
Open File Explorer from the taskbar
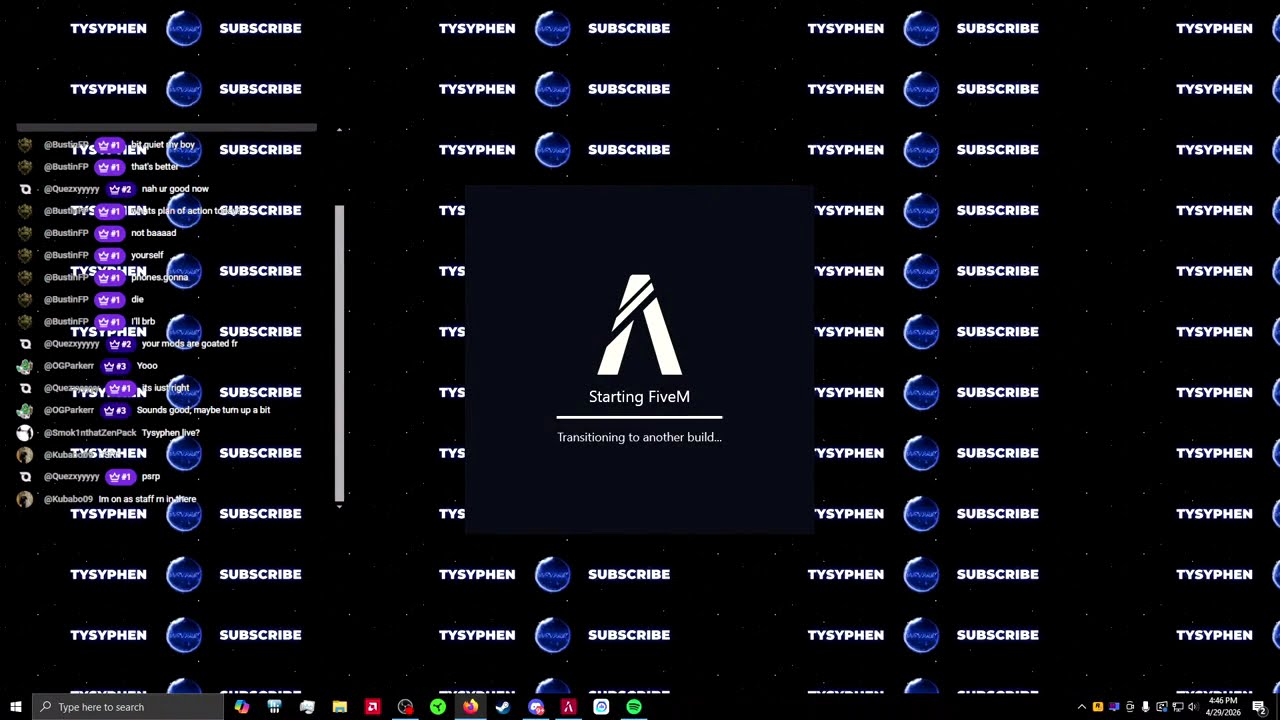click(340, 707)
